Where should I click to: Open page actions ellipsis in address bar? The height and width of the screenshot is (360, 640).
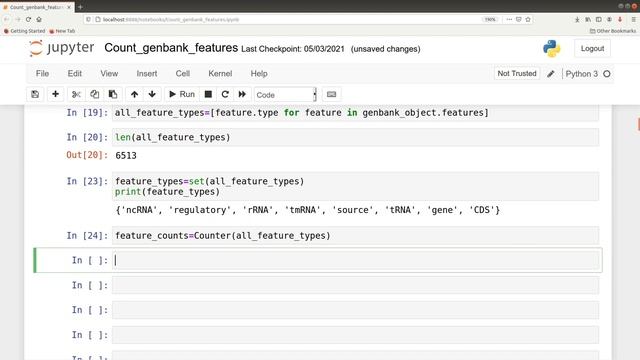[509, 19]
